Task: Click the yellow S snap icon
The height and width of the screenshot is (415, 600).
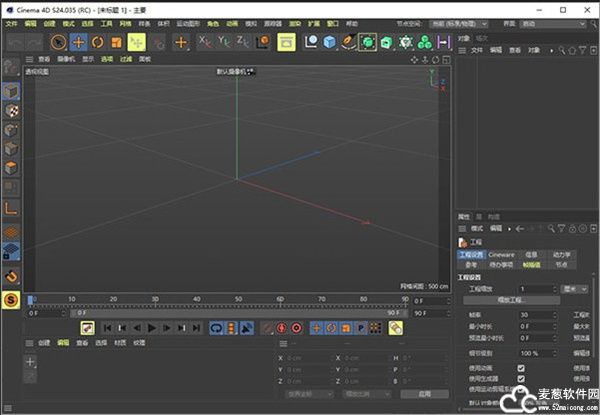Action: pyautogui.click(x=11, y=298)
